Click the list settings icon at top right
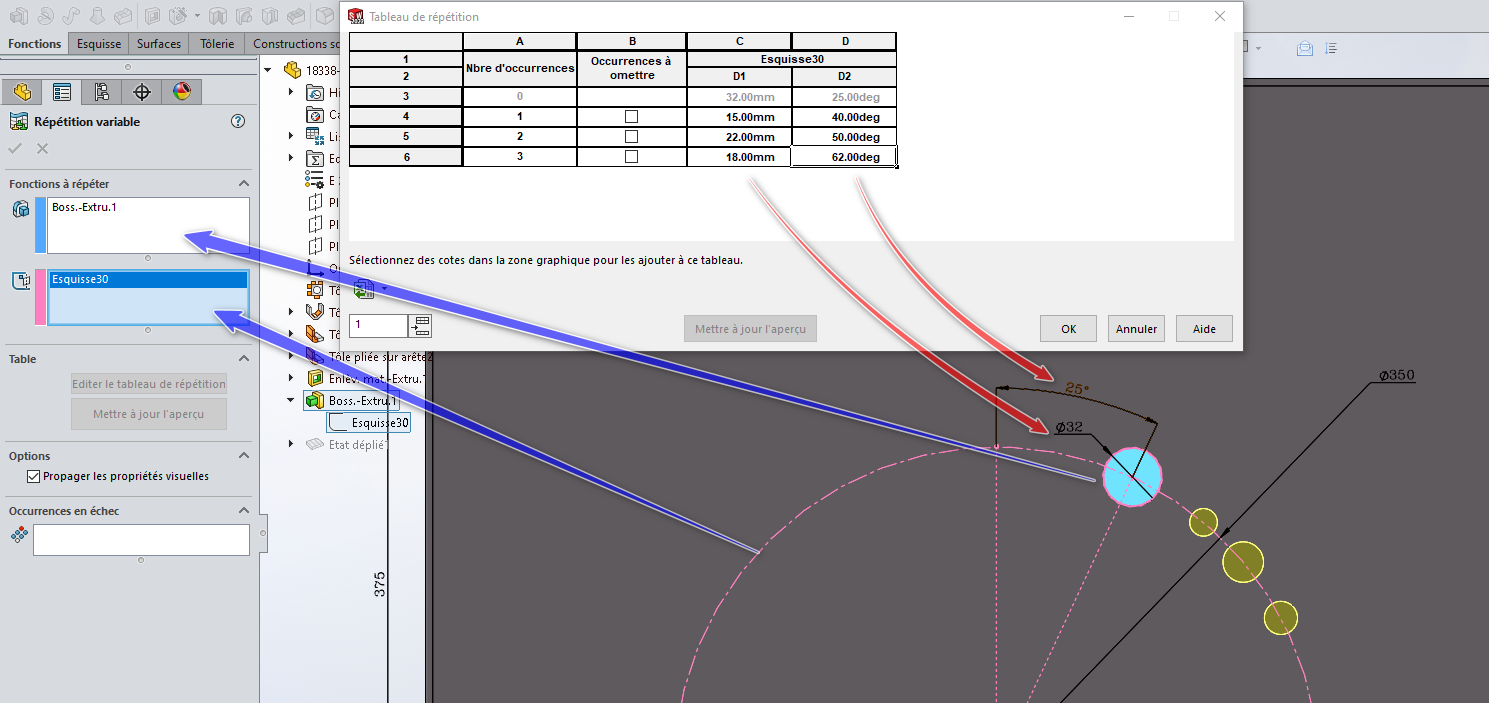Viewport: 1489px width, 703px height. point(1331,48)
